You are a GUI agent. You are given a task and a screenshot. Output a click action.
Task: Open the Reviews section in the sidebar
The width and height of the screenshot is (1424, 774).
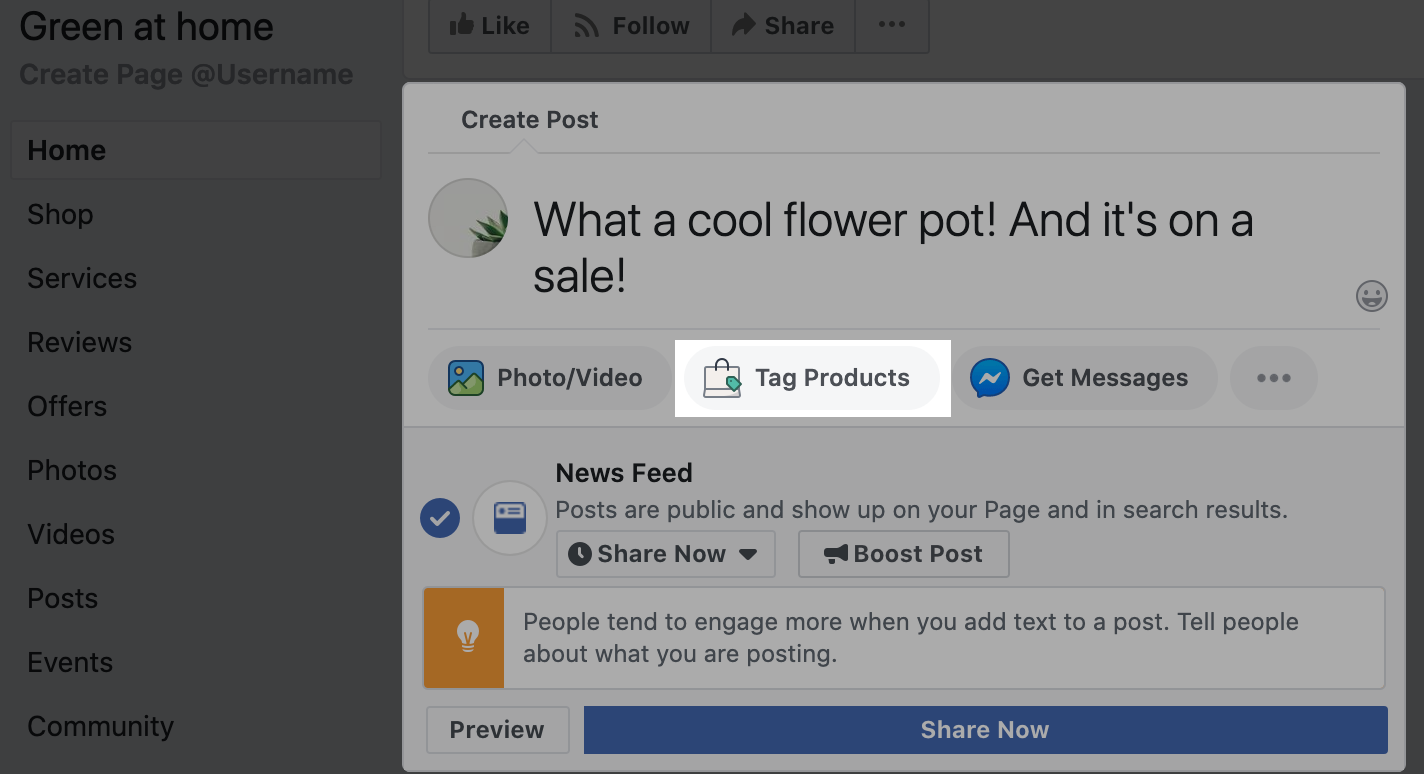tap(79, 342)
